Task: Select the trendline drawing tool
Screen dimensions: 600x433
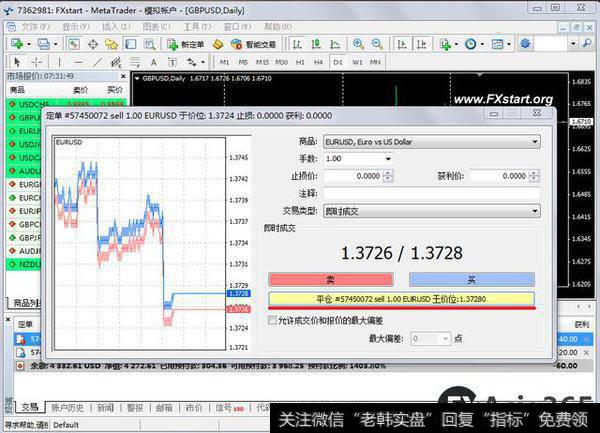Action: pos(98,62)
